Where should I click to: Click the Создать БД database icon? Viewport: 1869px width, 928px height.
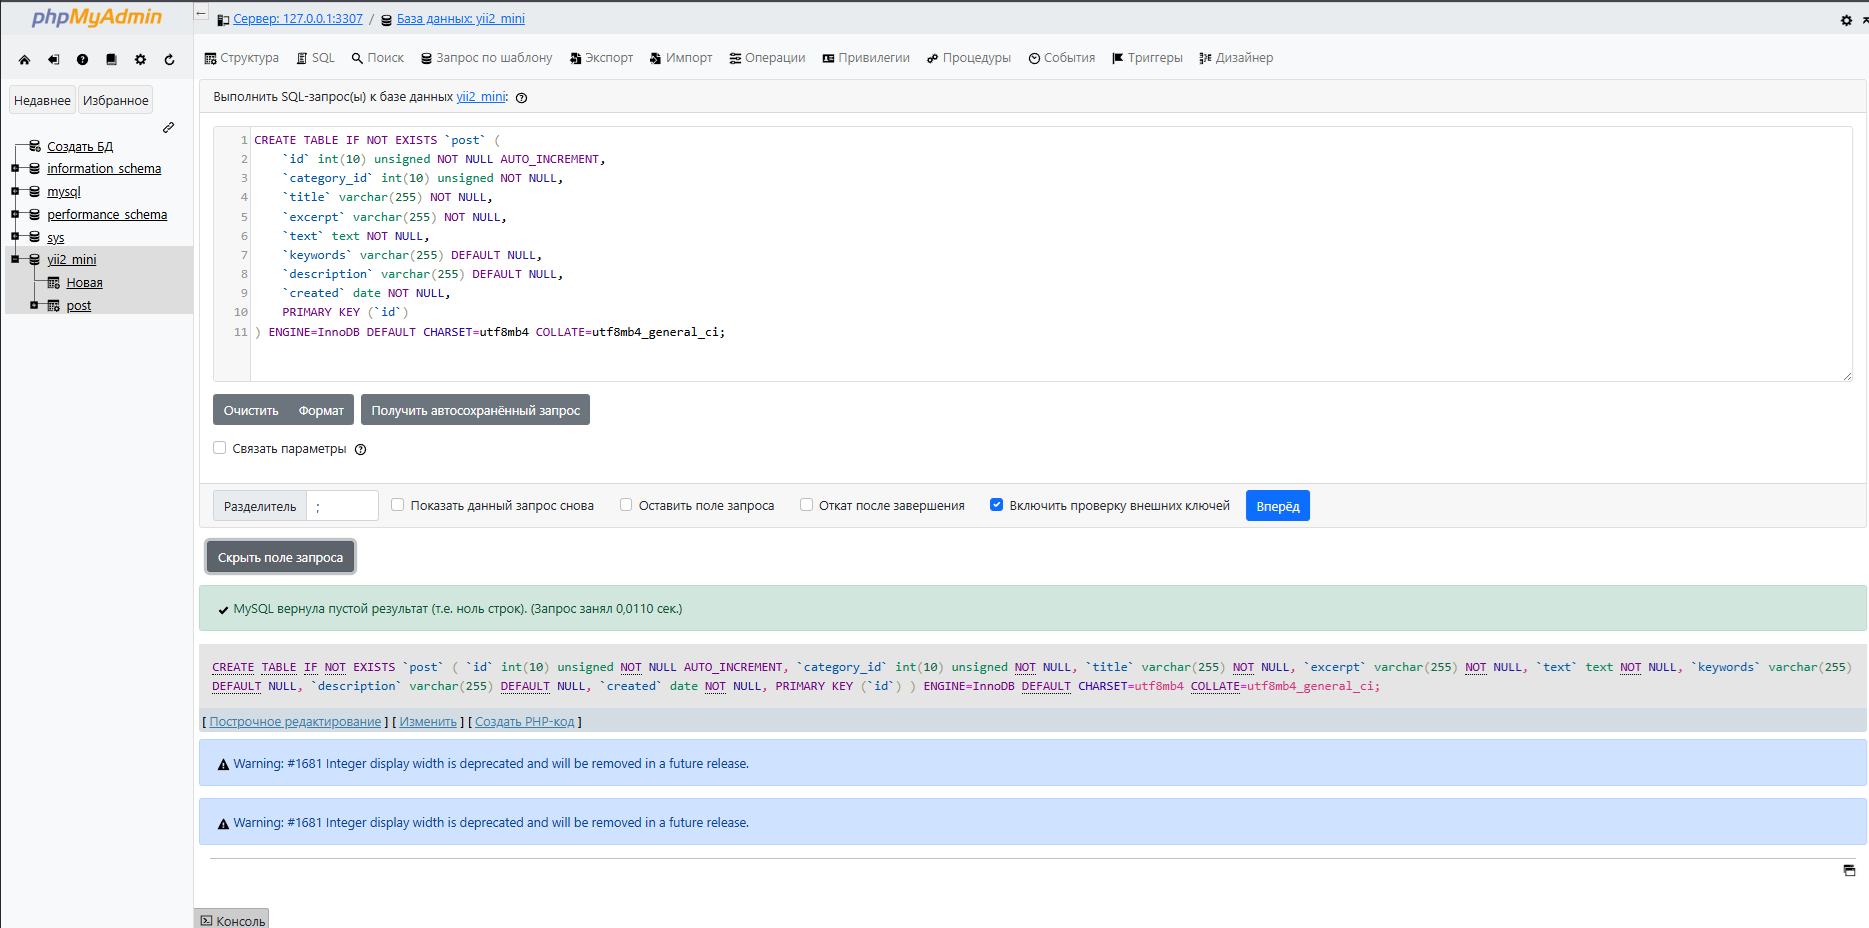[x=35, y=146]
